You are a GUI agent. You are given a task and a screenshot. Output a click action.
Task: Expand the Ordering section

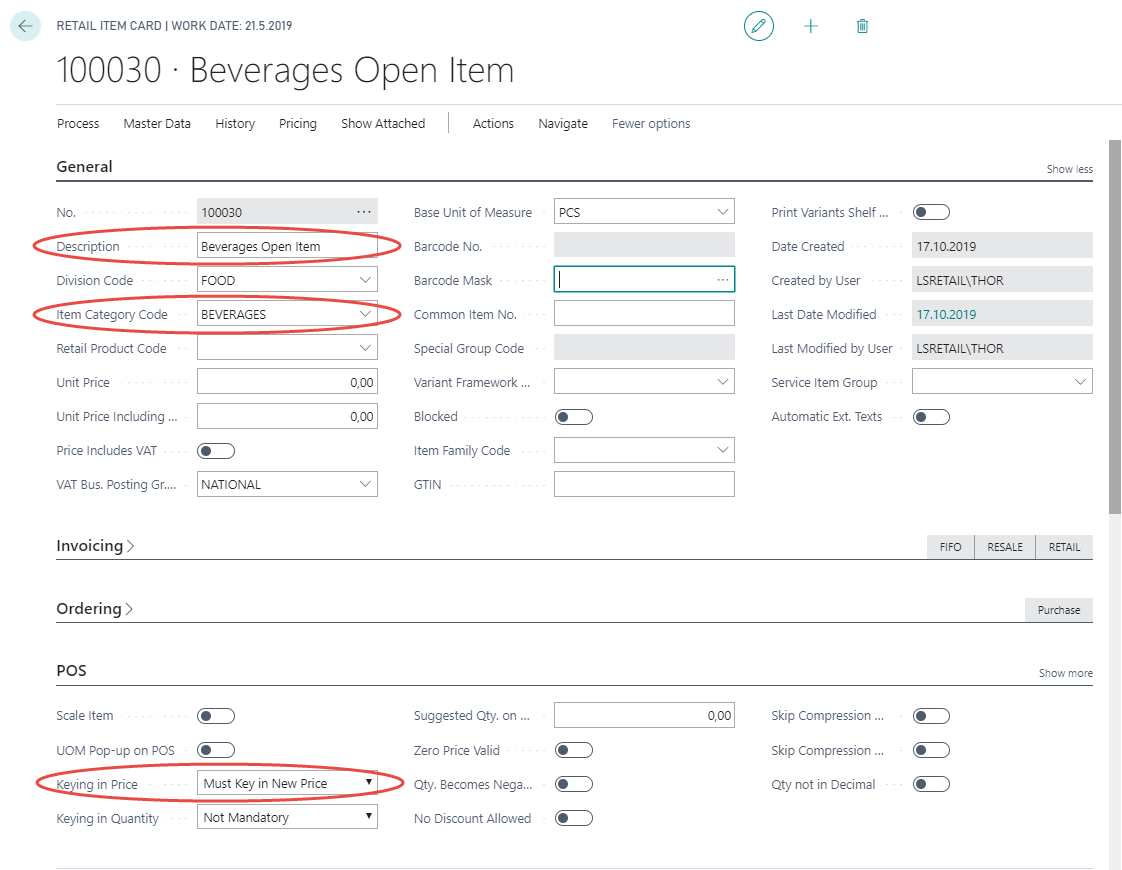(95, 609)
